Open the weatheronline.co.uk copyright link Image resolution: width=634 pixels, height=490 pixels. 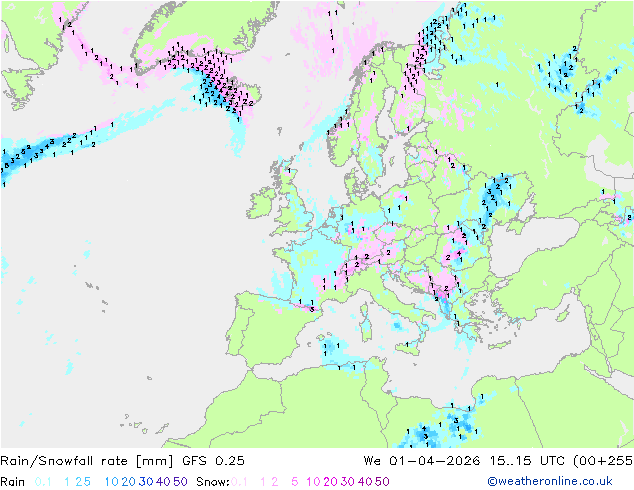pyautogui.click(x=549, y=481)
